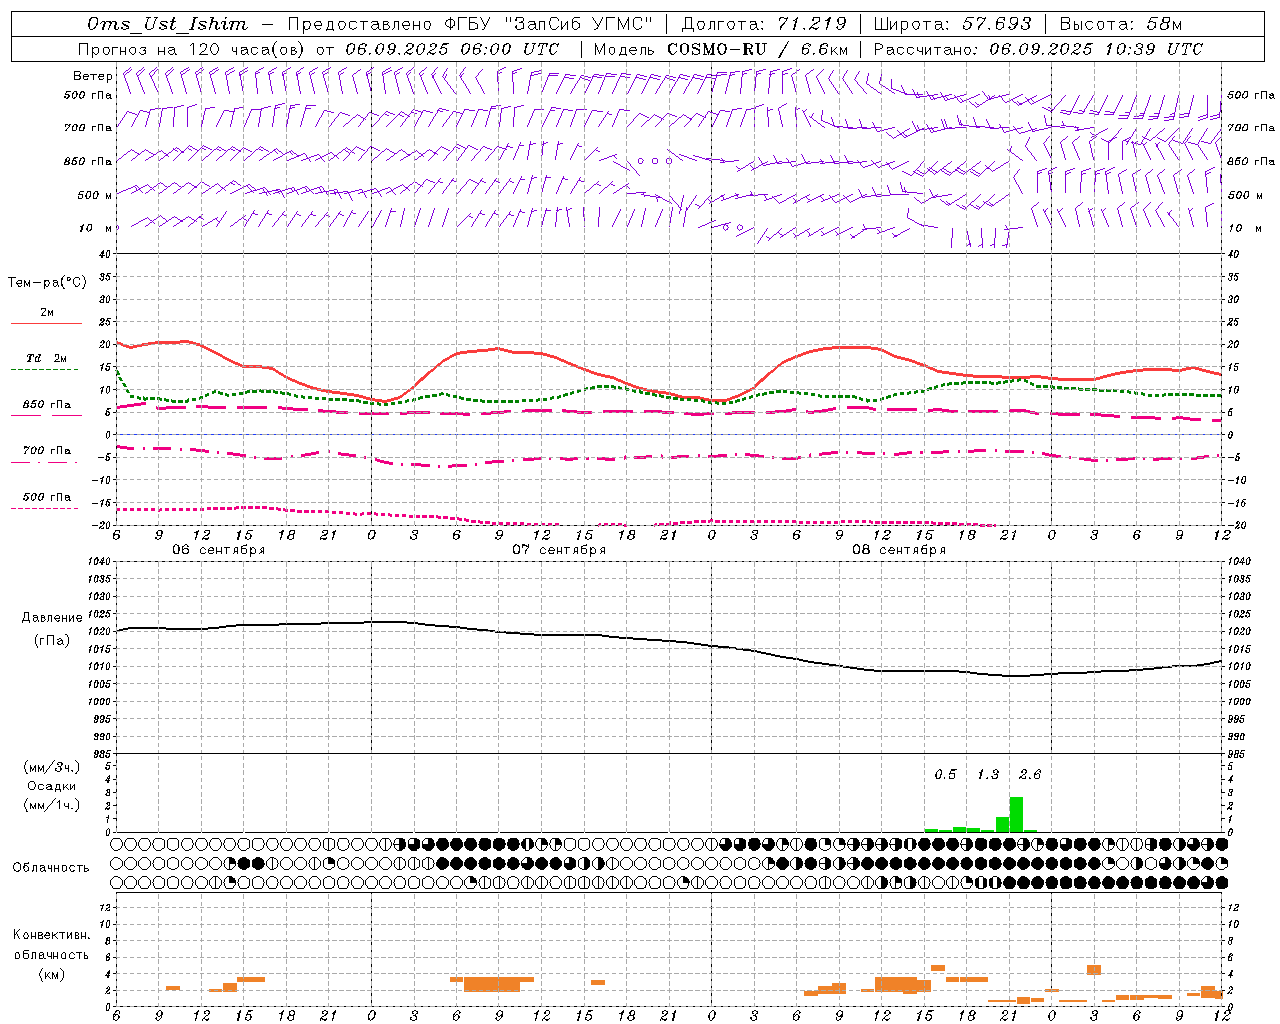Screen dimensions: 1280x1024
Task: Click the Давление pressure chart title
Action: pyautogui.click(x=52, y=618)
